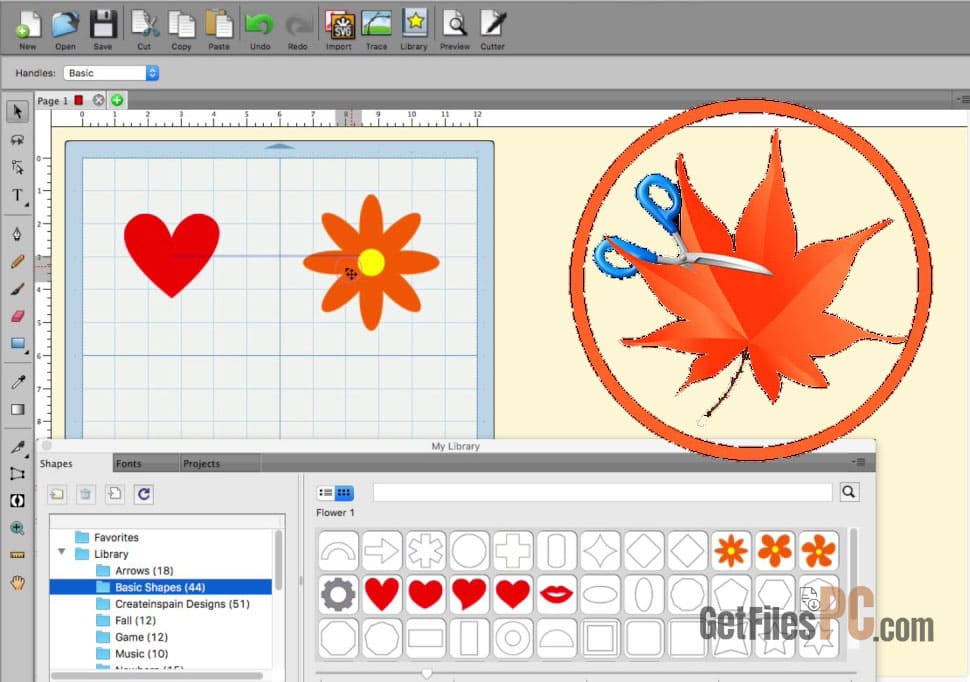Select the Eyedropper tool
The image size is (970, 682).
point(17,382)
